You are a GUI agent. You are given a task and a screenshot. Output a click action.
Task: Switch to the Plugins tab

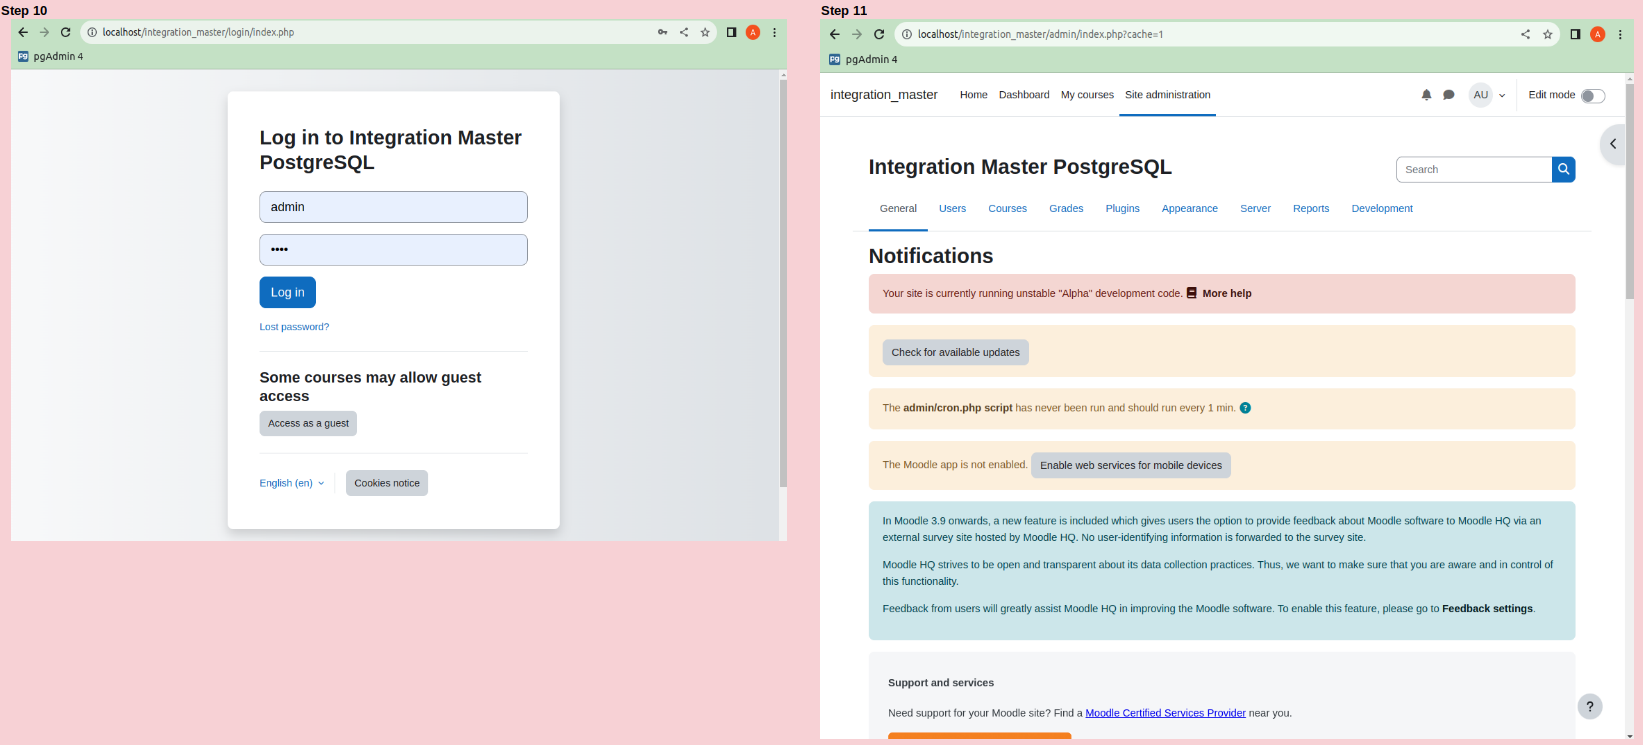tap(1122, 208)
